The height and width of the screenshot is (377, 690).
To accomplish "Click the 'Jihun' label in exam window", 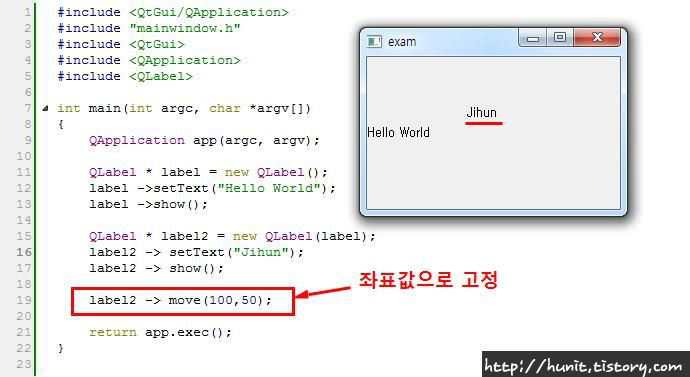I will coord(482,113).
